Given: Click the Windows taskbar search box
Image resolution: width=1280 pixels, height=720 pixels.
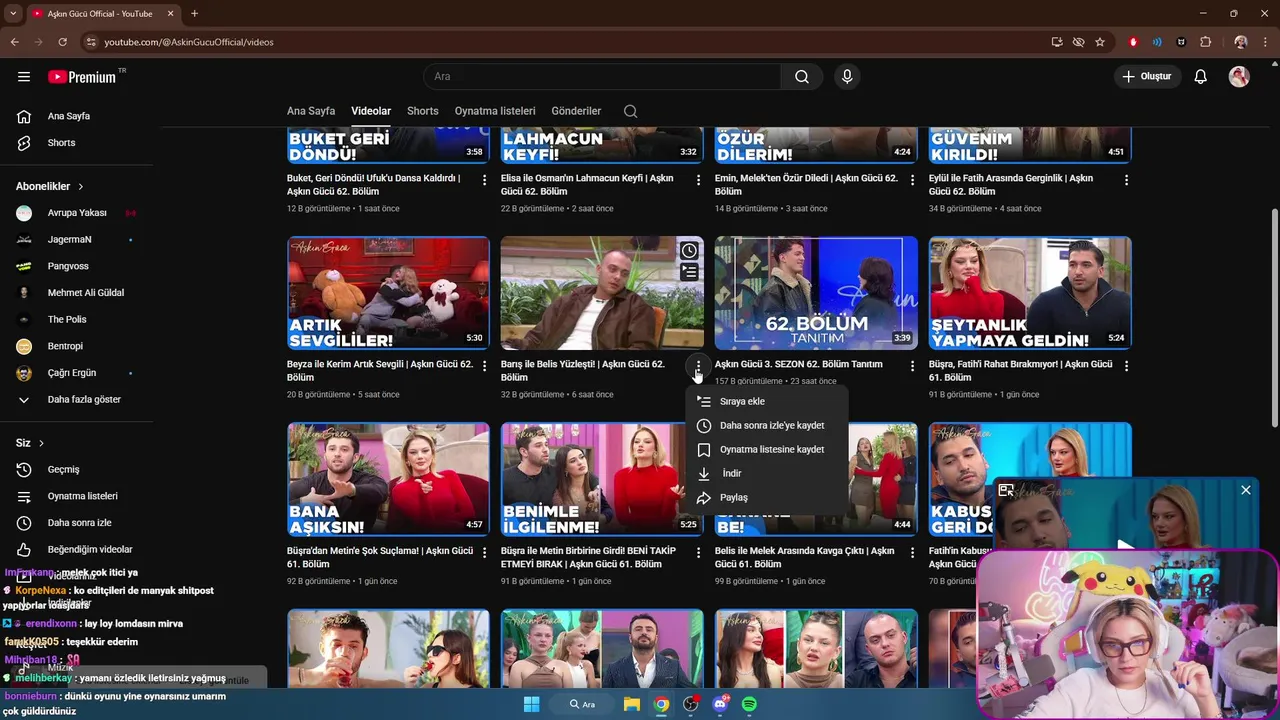Looking at the screenshot, I should point(583,704).
